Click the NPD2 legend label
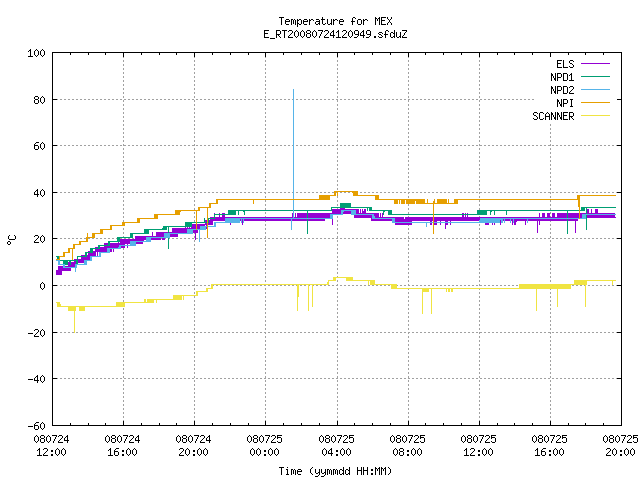Screen dimensions: 640x480 (x=562, y=90)
